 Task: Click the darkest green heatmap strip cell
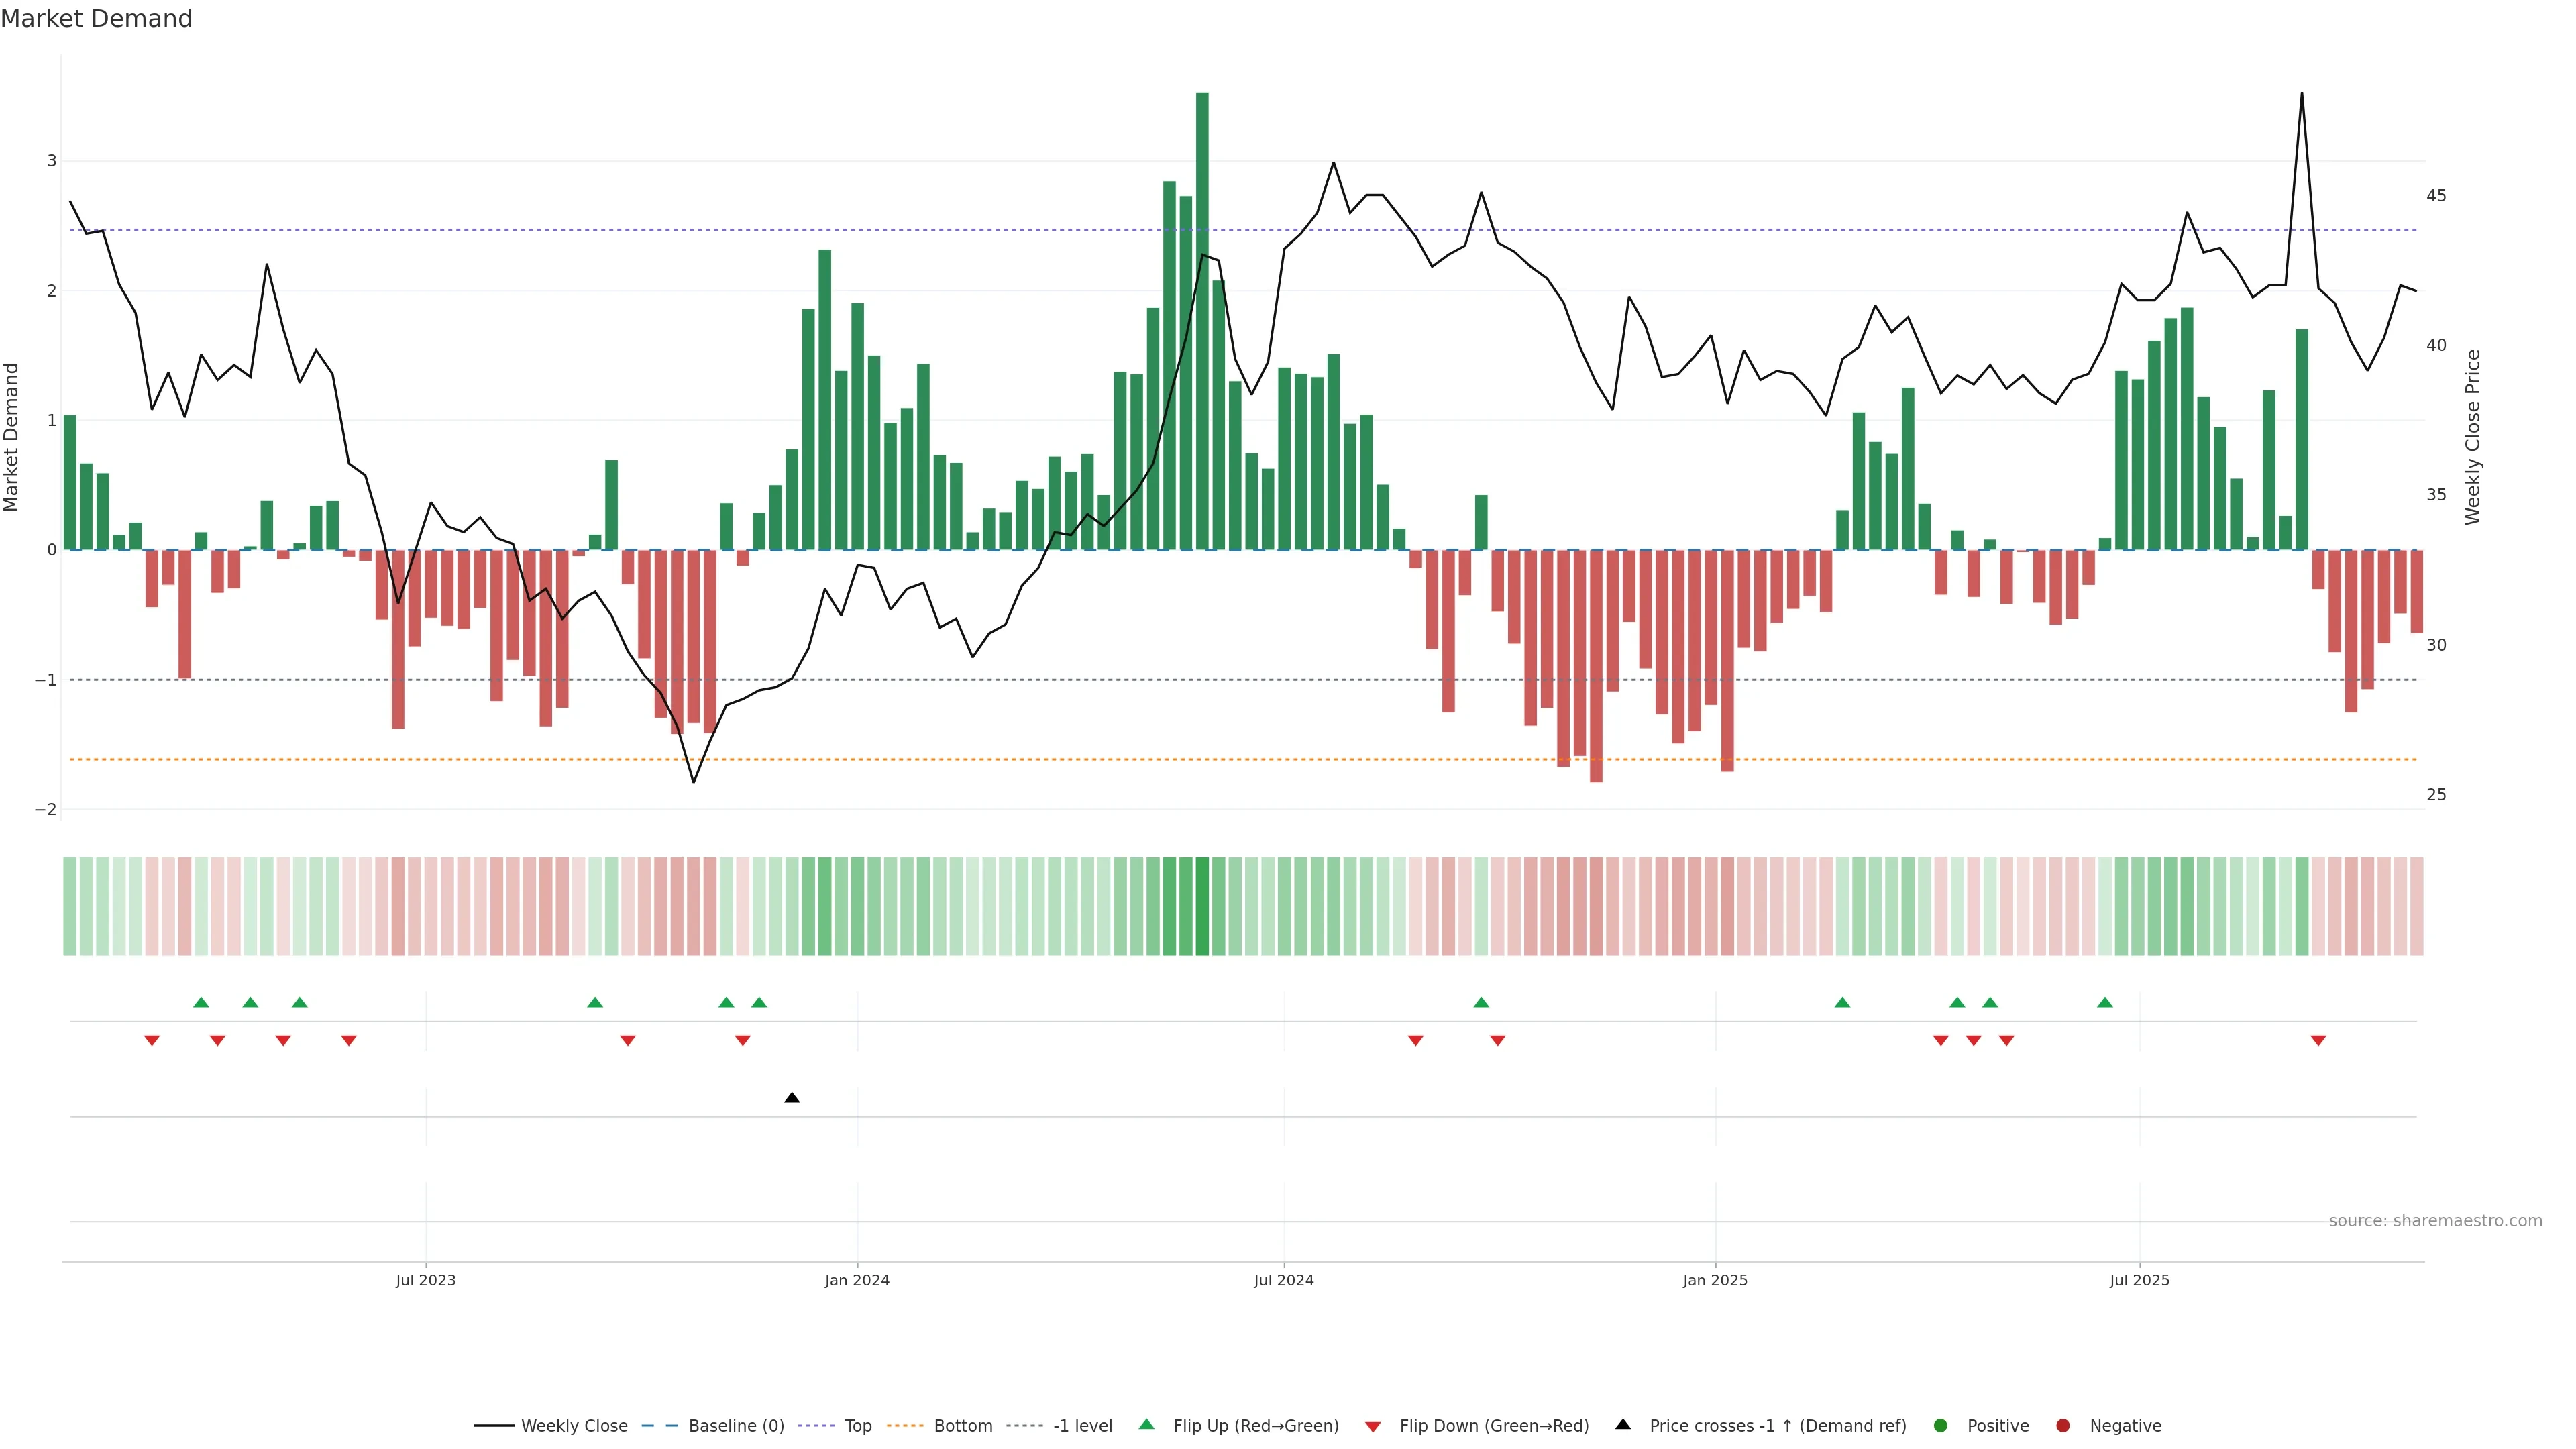pyautogui.click(x=1202, y=906)
